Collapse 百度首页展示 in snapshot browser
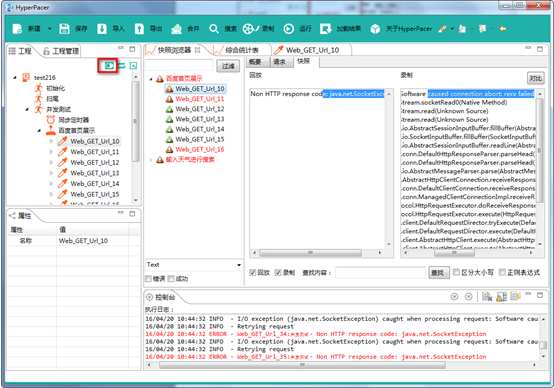554x388 pixels. pyautogui.click(x=151, y=79)
